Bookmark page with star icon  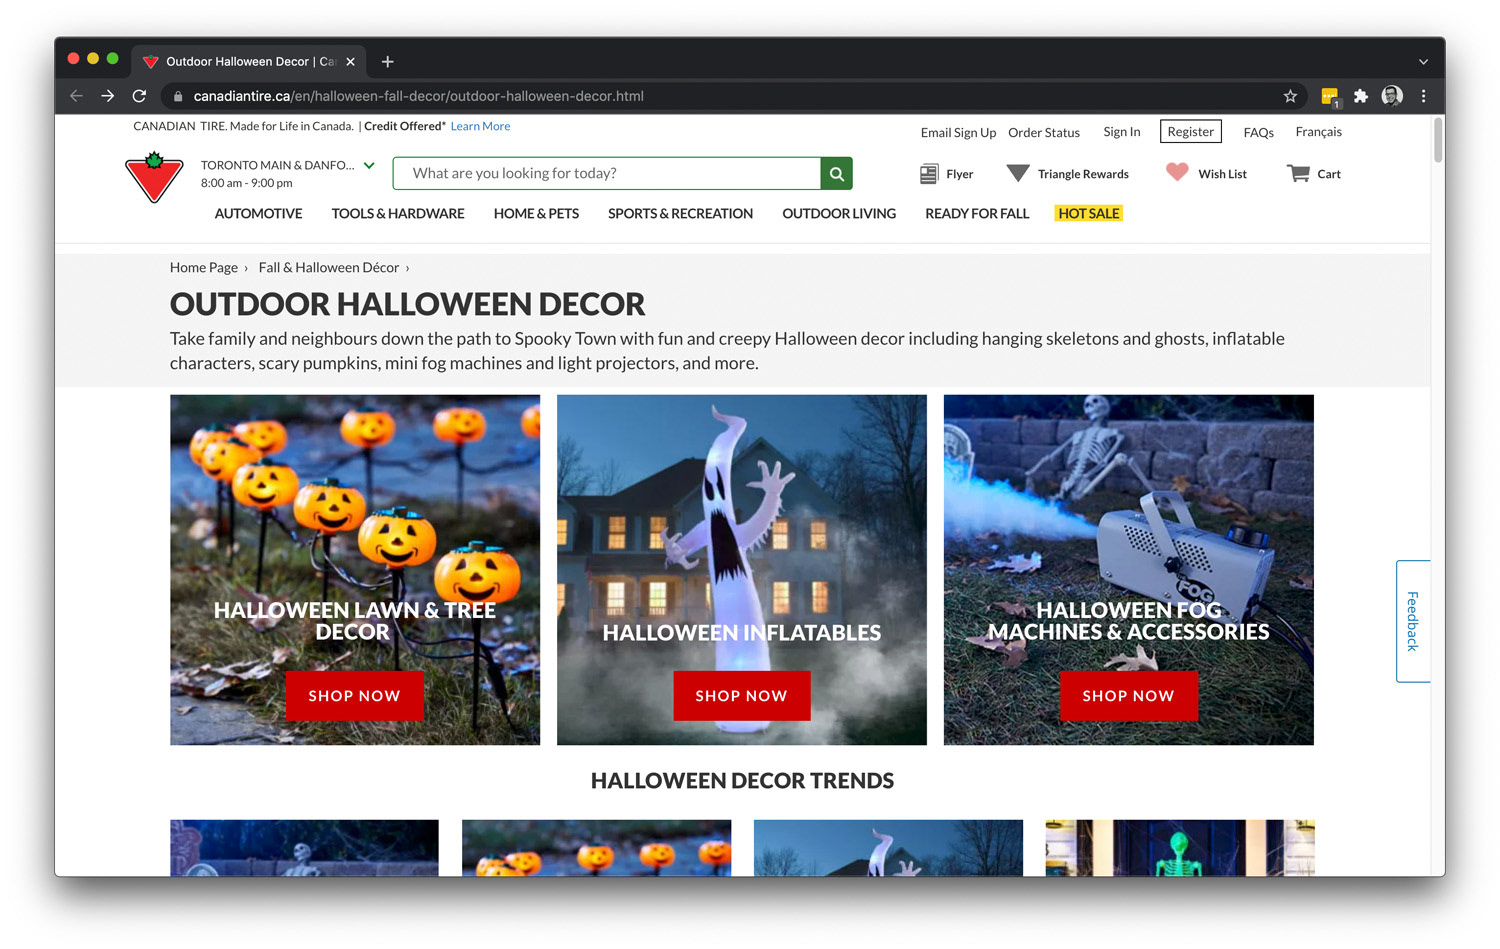[1290, 96]
